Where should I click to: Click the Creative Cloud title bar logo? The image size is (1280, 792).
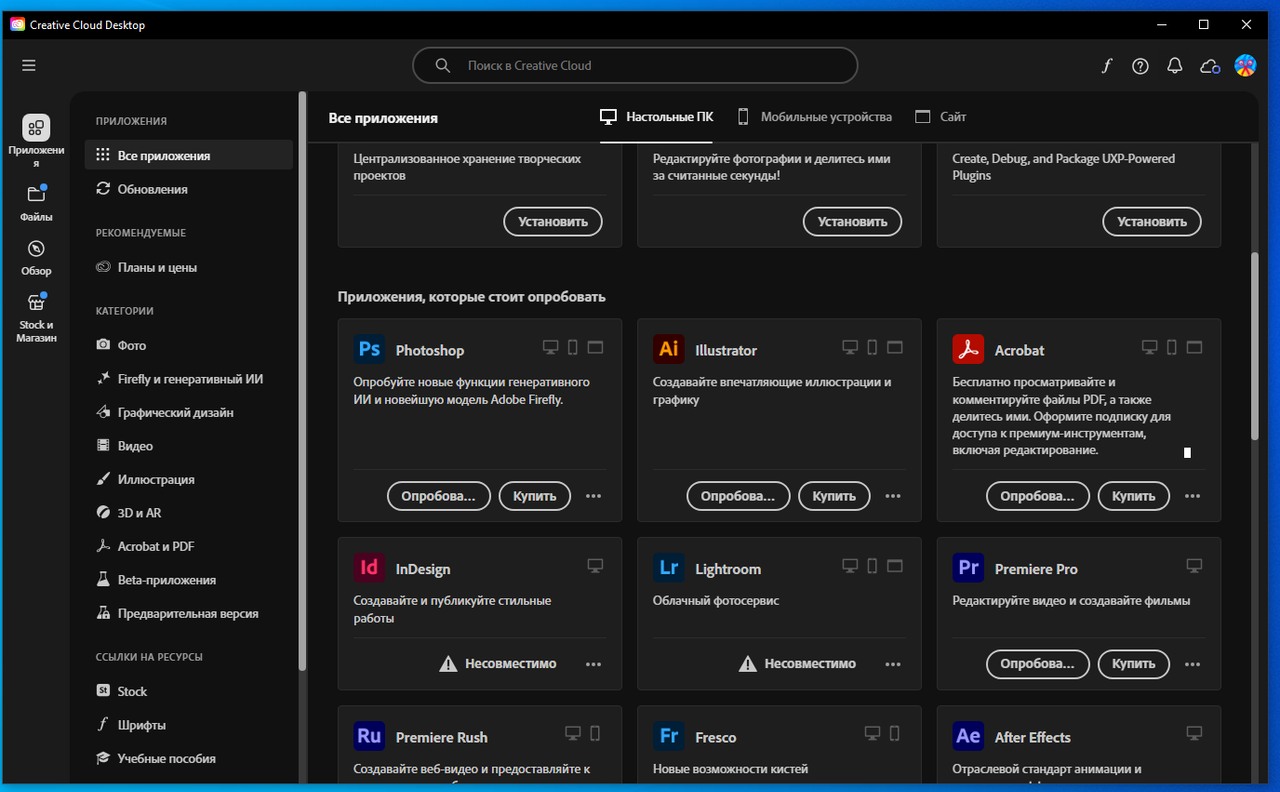(x=17, y=24)
